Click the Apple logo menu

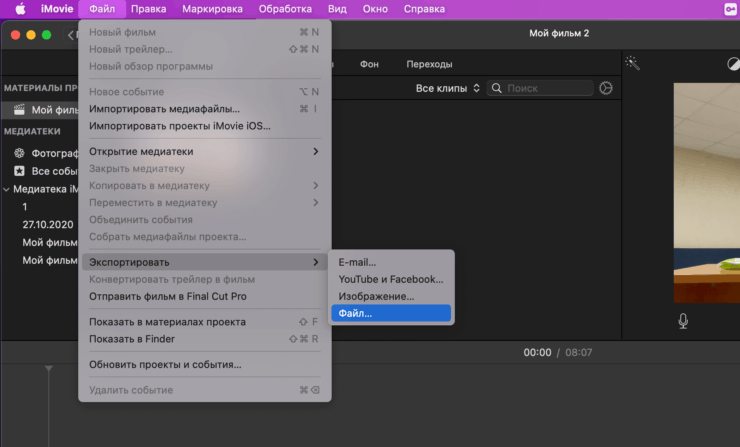coord(19,9)
